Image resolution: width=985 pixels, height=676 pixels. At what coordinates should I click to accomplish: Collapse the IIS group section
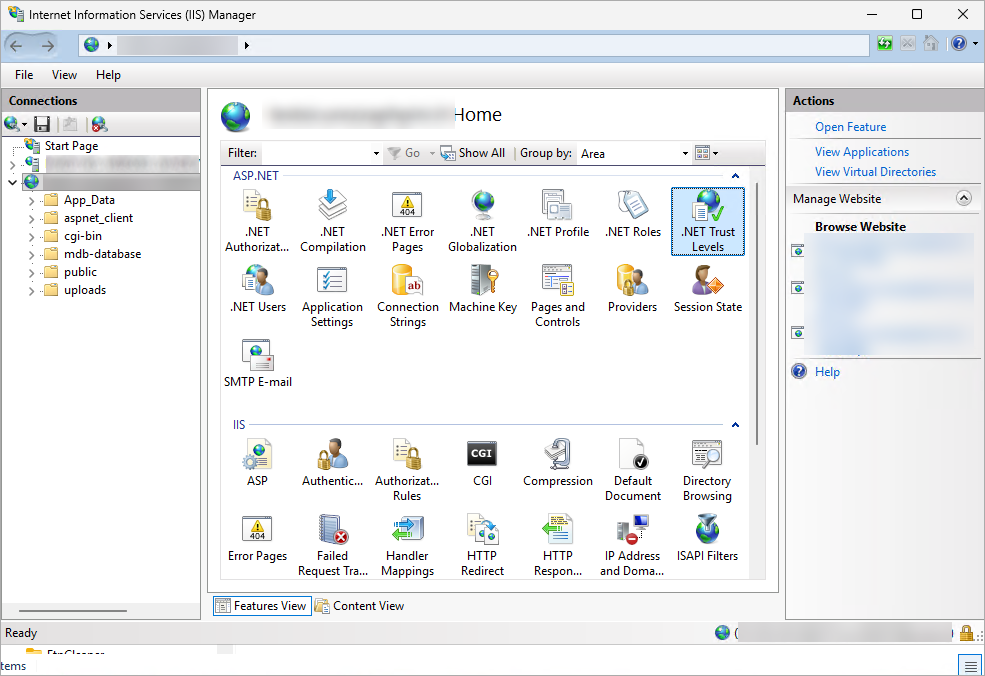736,425
